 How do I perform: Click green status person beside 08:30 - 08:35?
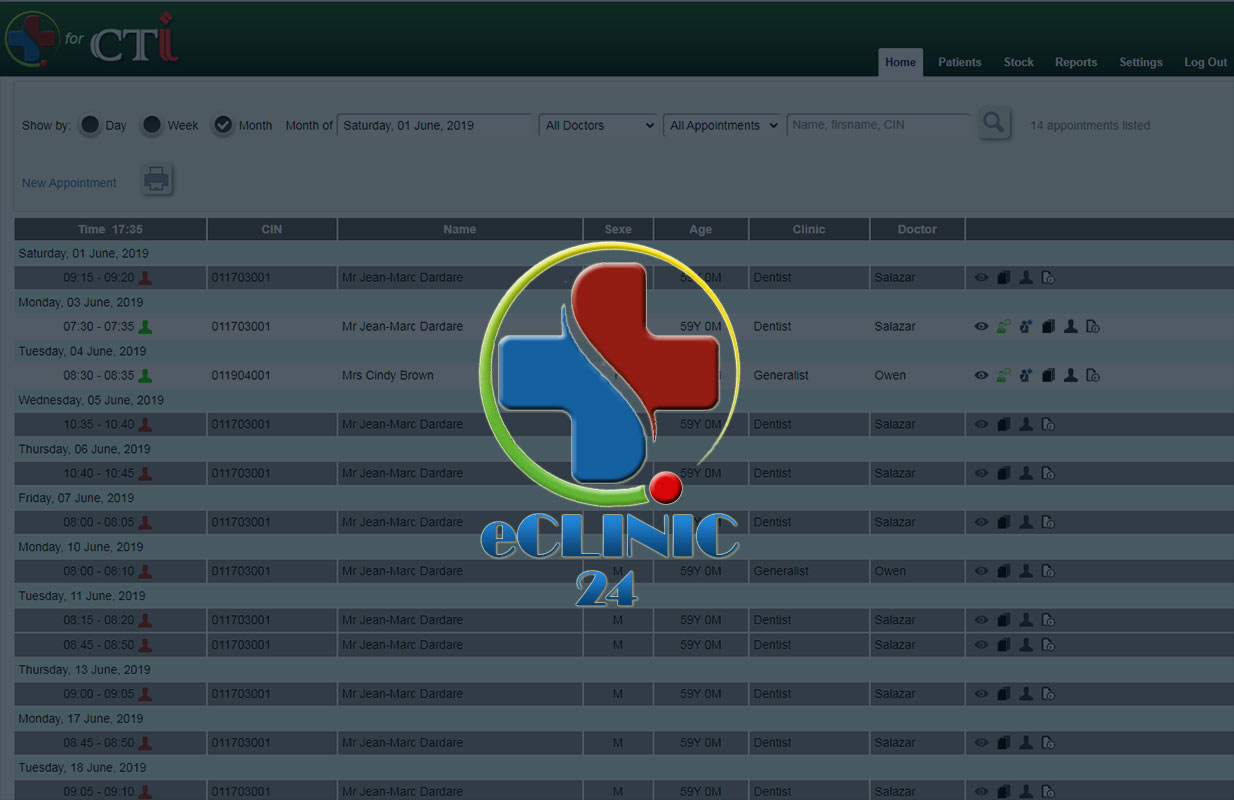tap(145, 376)
